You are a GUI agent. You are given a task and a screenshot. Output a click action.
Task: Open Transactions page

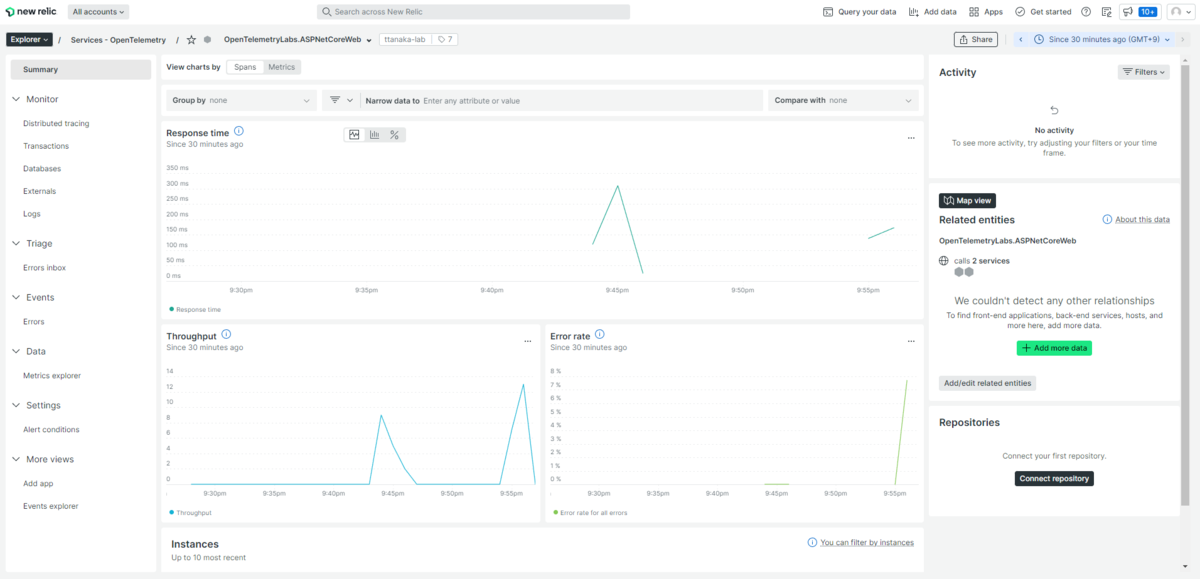(x=46, y=146)
